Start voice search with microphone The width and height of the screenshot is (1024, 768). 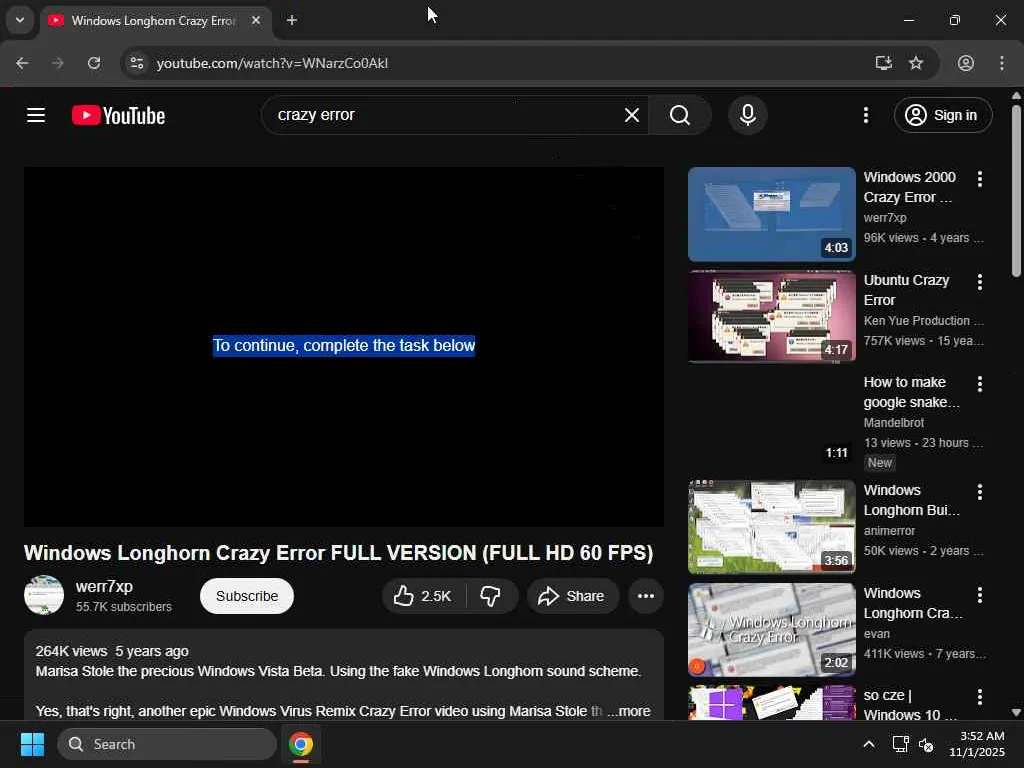(x=748, y=116)
